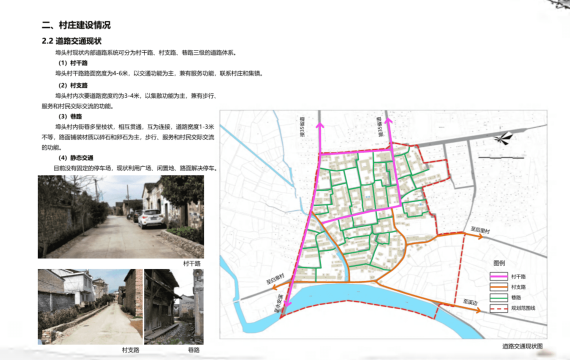Screen dimensions: 570x360
Task: Click the (4) 静态交通 section title
Action: pos(76,158)
